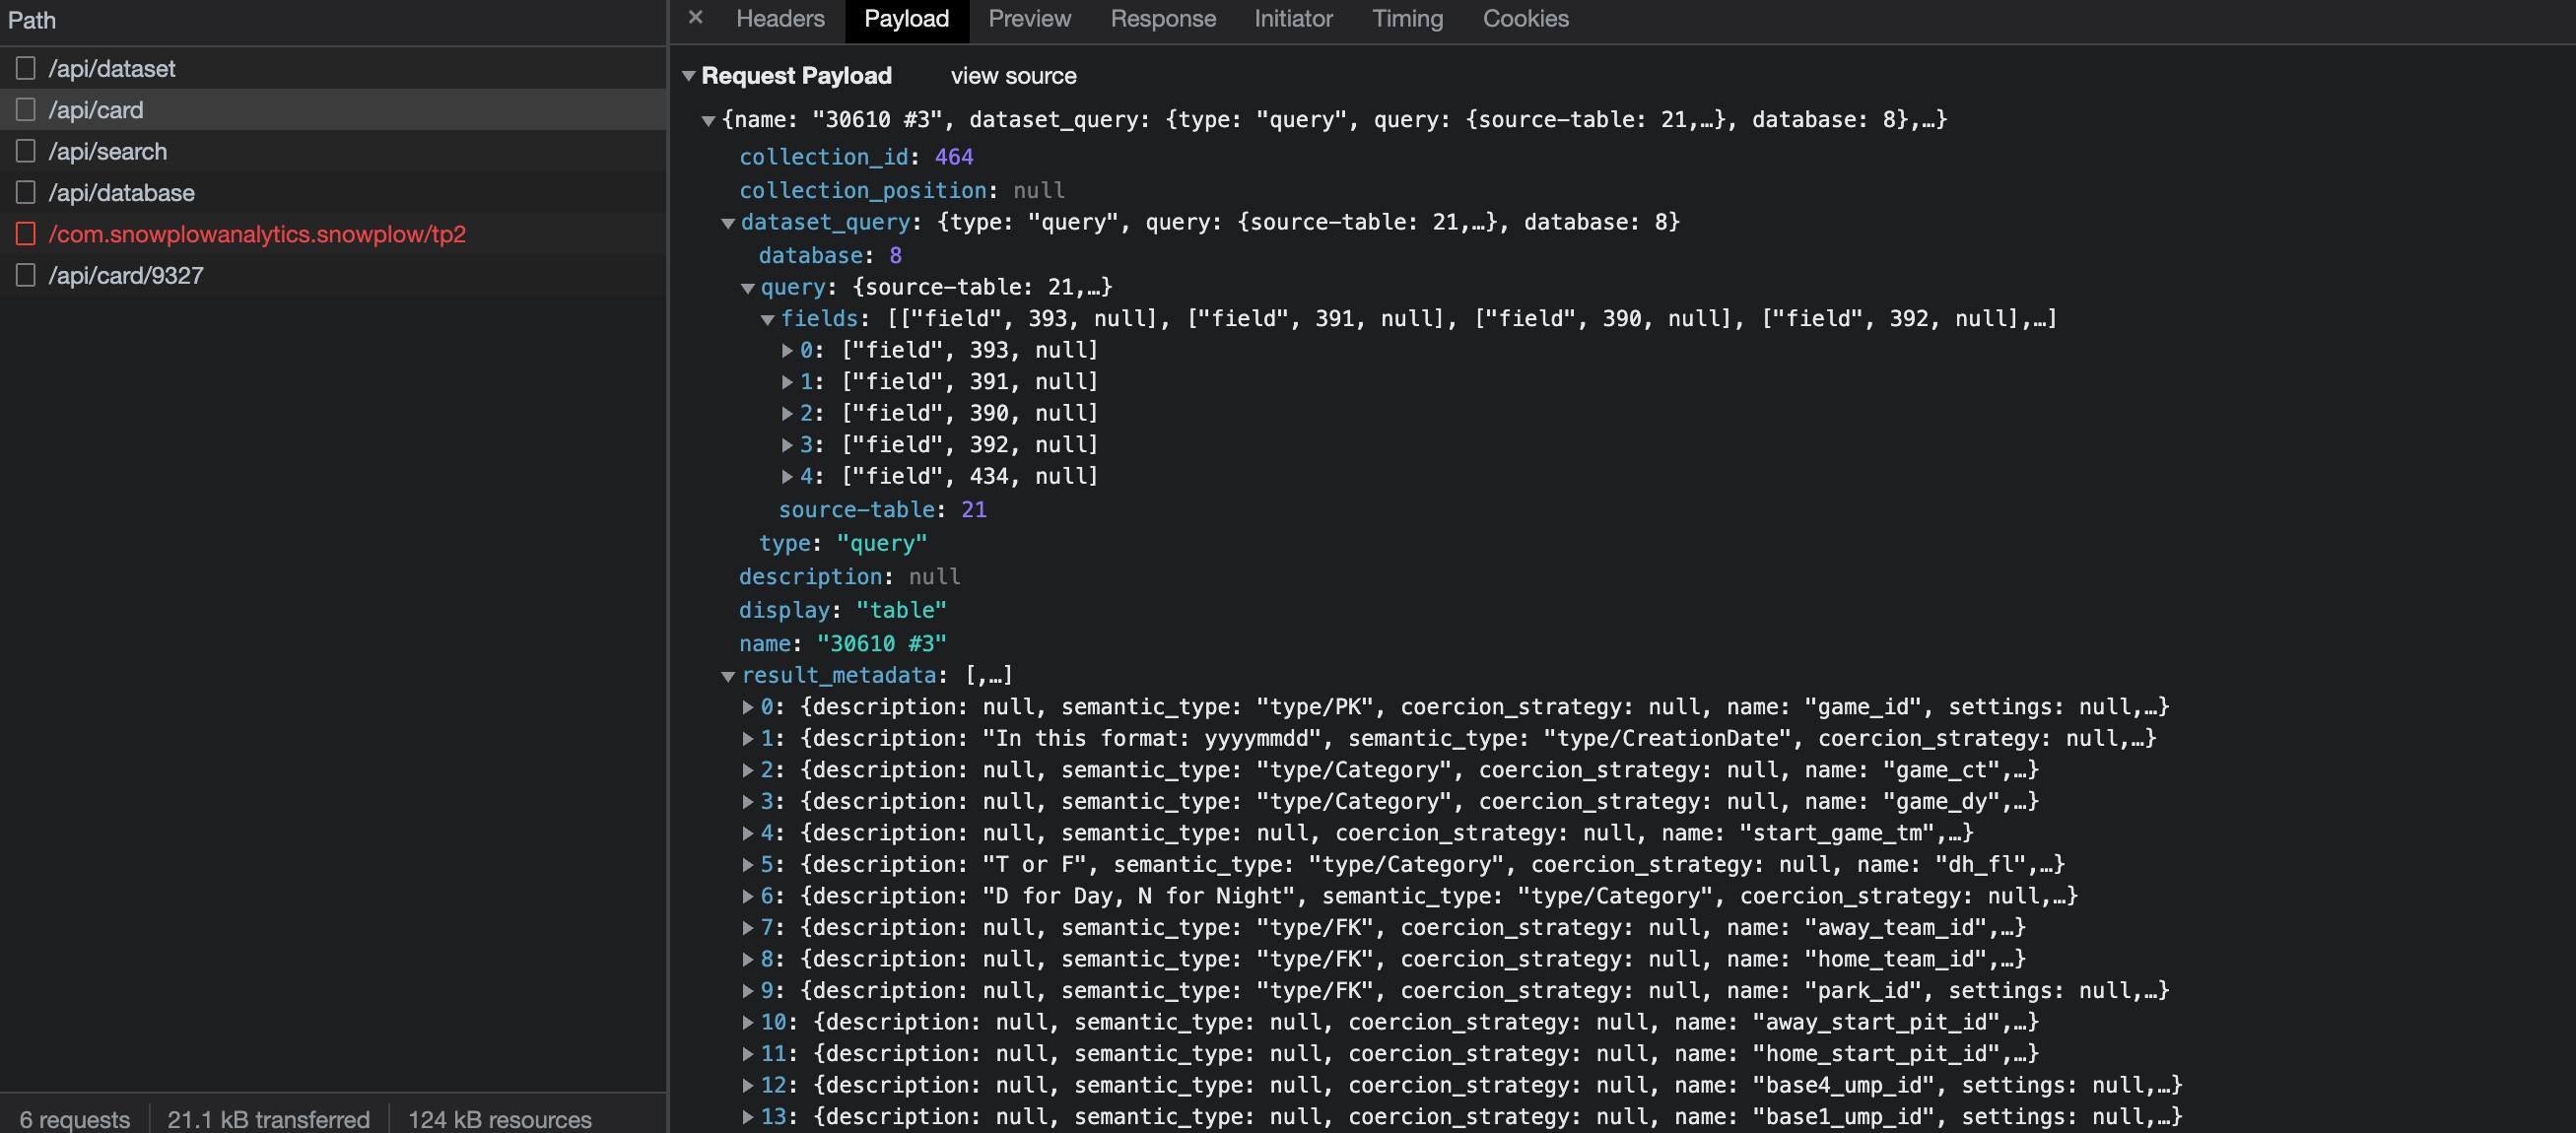Check the /api/database checkbox
The width and height of the screenshot is (2576, 1133).
(x=25, y=191)
